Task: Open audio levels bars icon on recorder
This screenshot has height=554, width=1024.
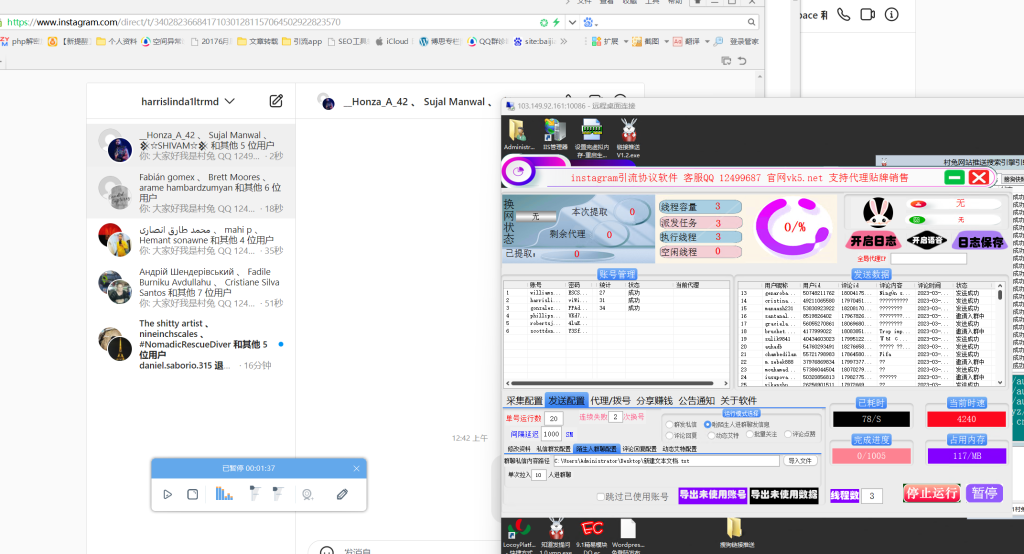Action: (x=224, y=494)
